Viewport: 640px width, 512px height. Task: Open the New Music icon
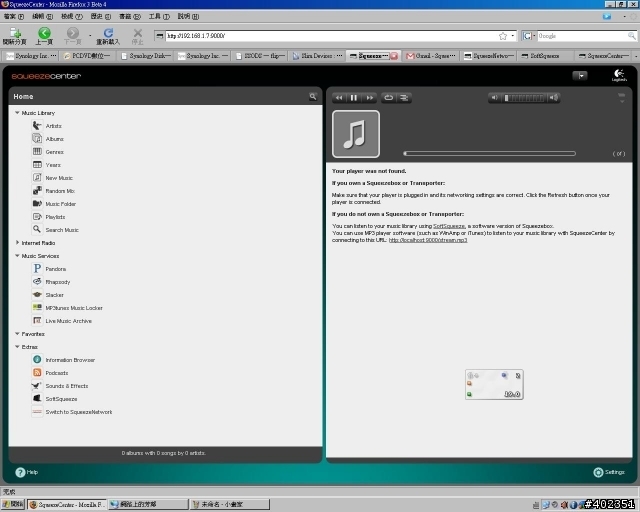37,178
